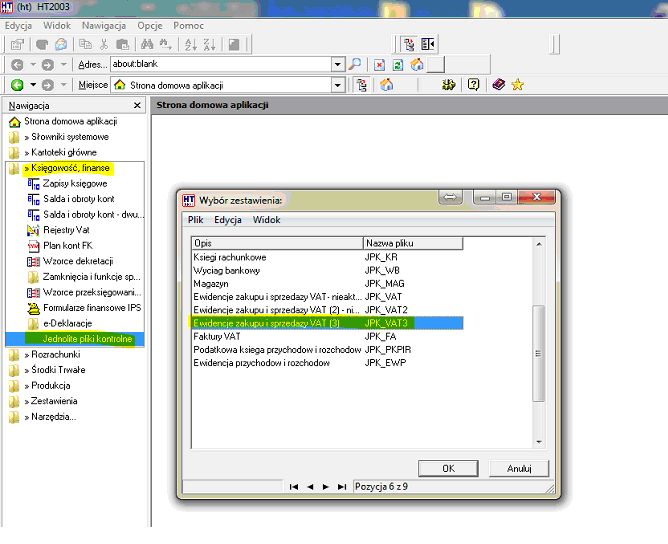Click the green back navigation arrow
The height and width of the screenshot is (544, 668).
click(17, 85)
